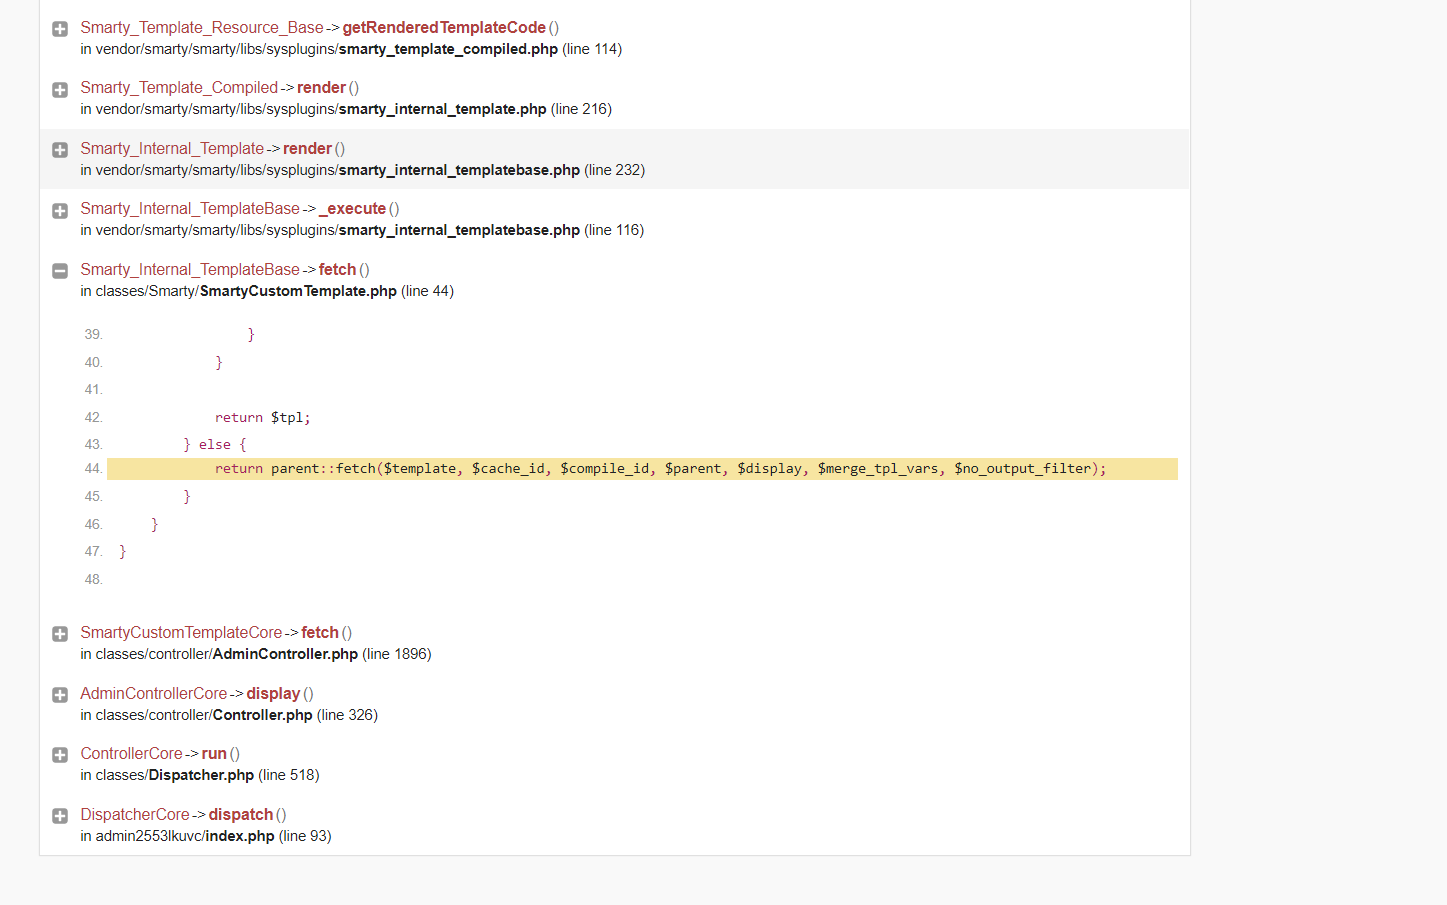Click the SmartyCustomTemplateCore fetch link
1447x905 pixels.
(216, 633)
